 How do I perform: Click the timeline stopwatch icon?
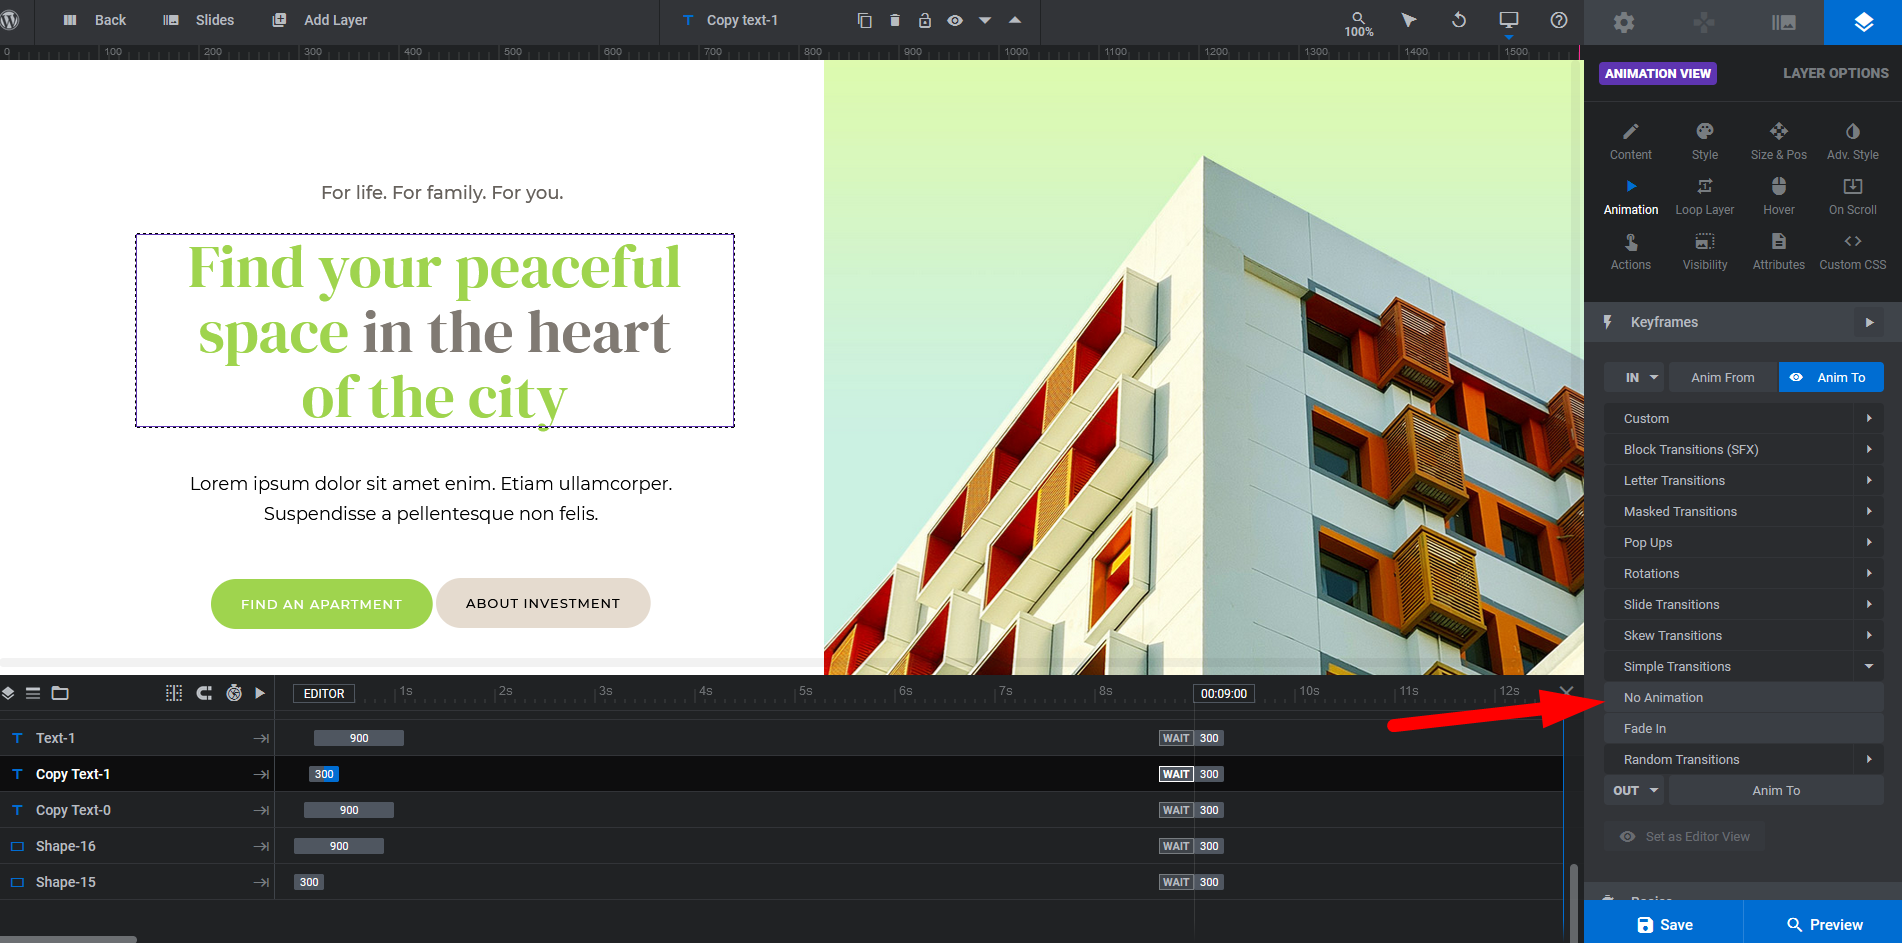click(x=234, y=693)
